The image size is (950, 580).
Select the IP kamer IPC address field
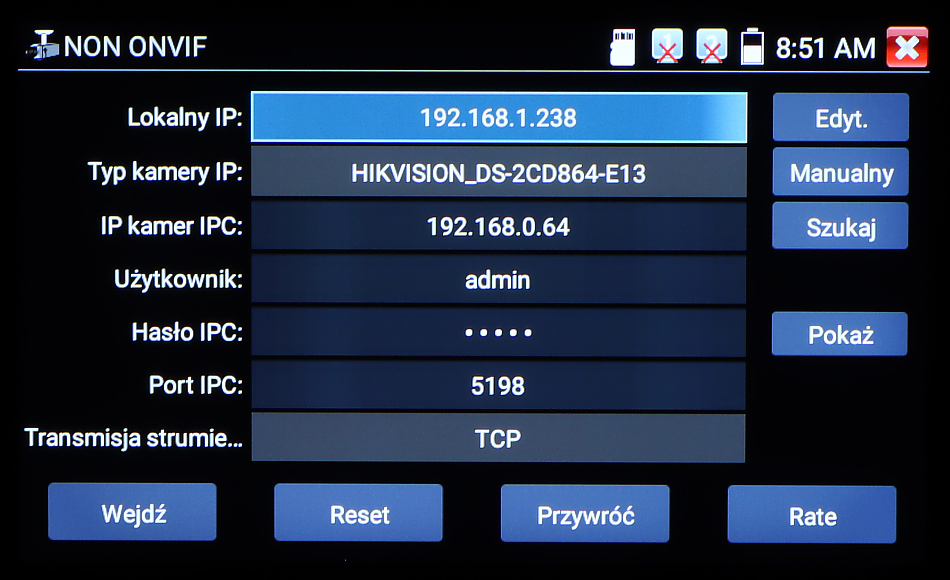pyautogui.click(x=498, y=227)
